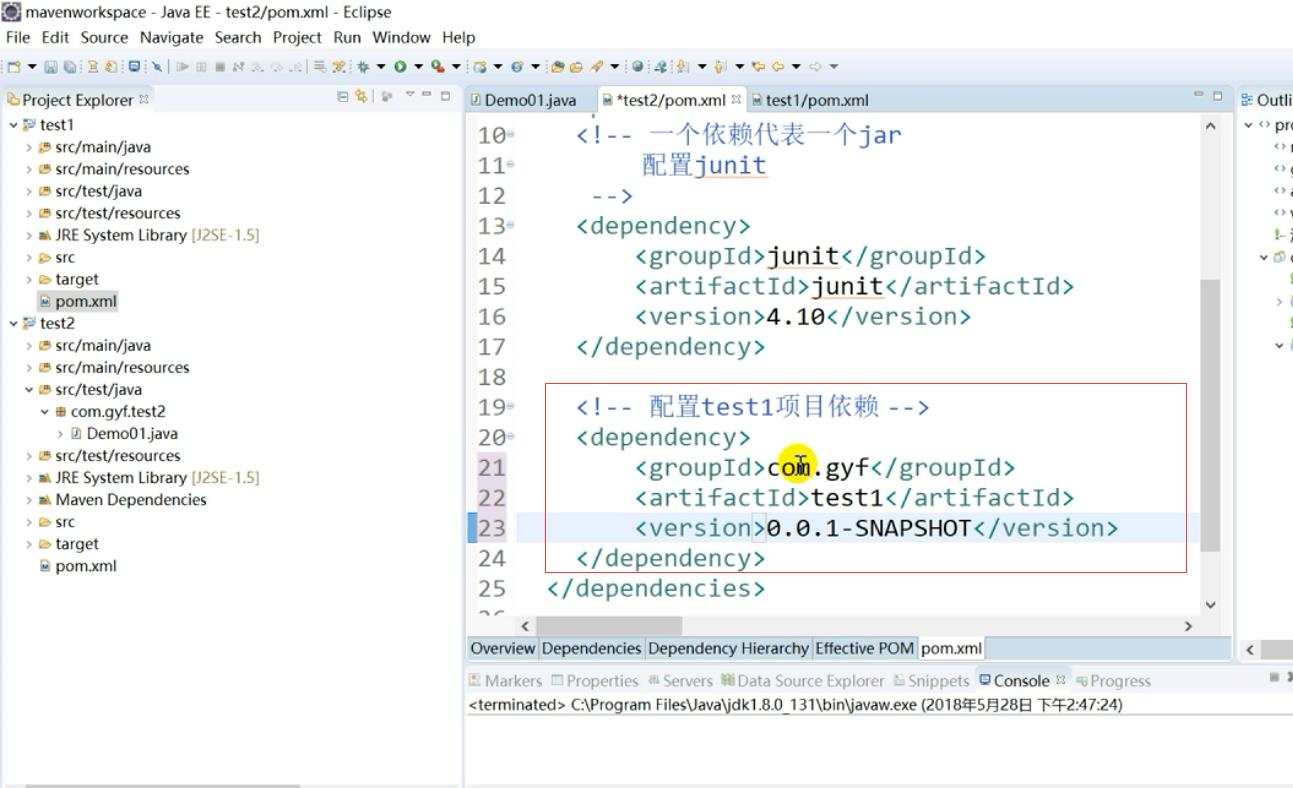Expand Demo01.java in the tree
The width and height of the screenshot is (1293, 788).
point(61,433)
